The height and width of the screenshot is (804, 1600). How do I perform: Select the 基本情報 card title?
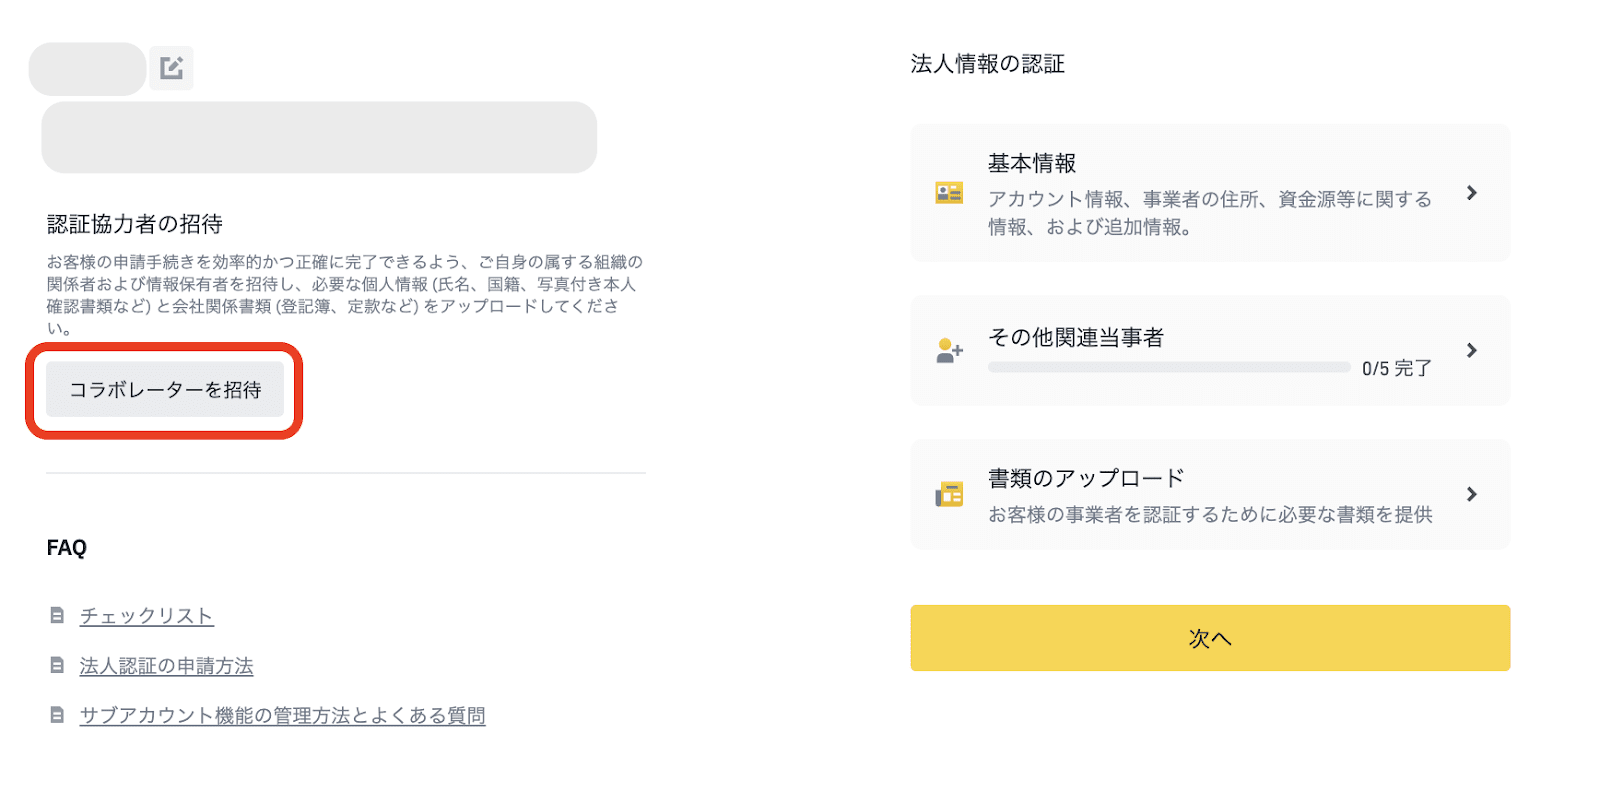point(1032,163)
